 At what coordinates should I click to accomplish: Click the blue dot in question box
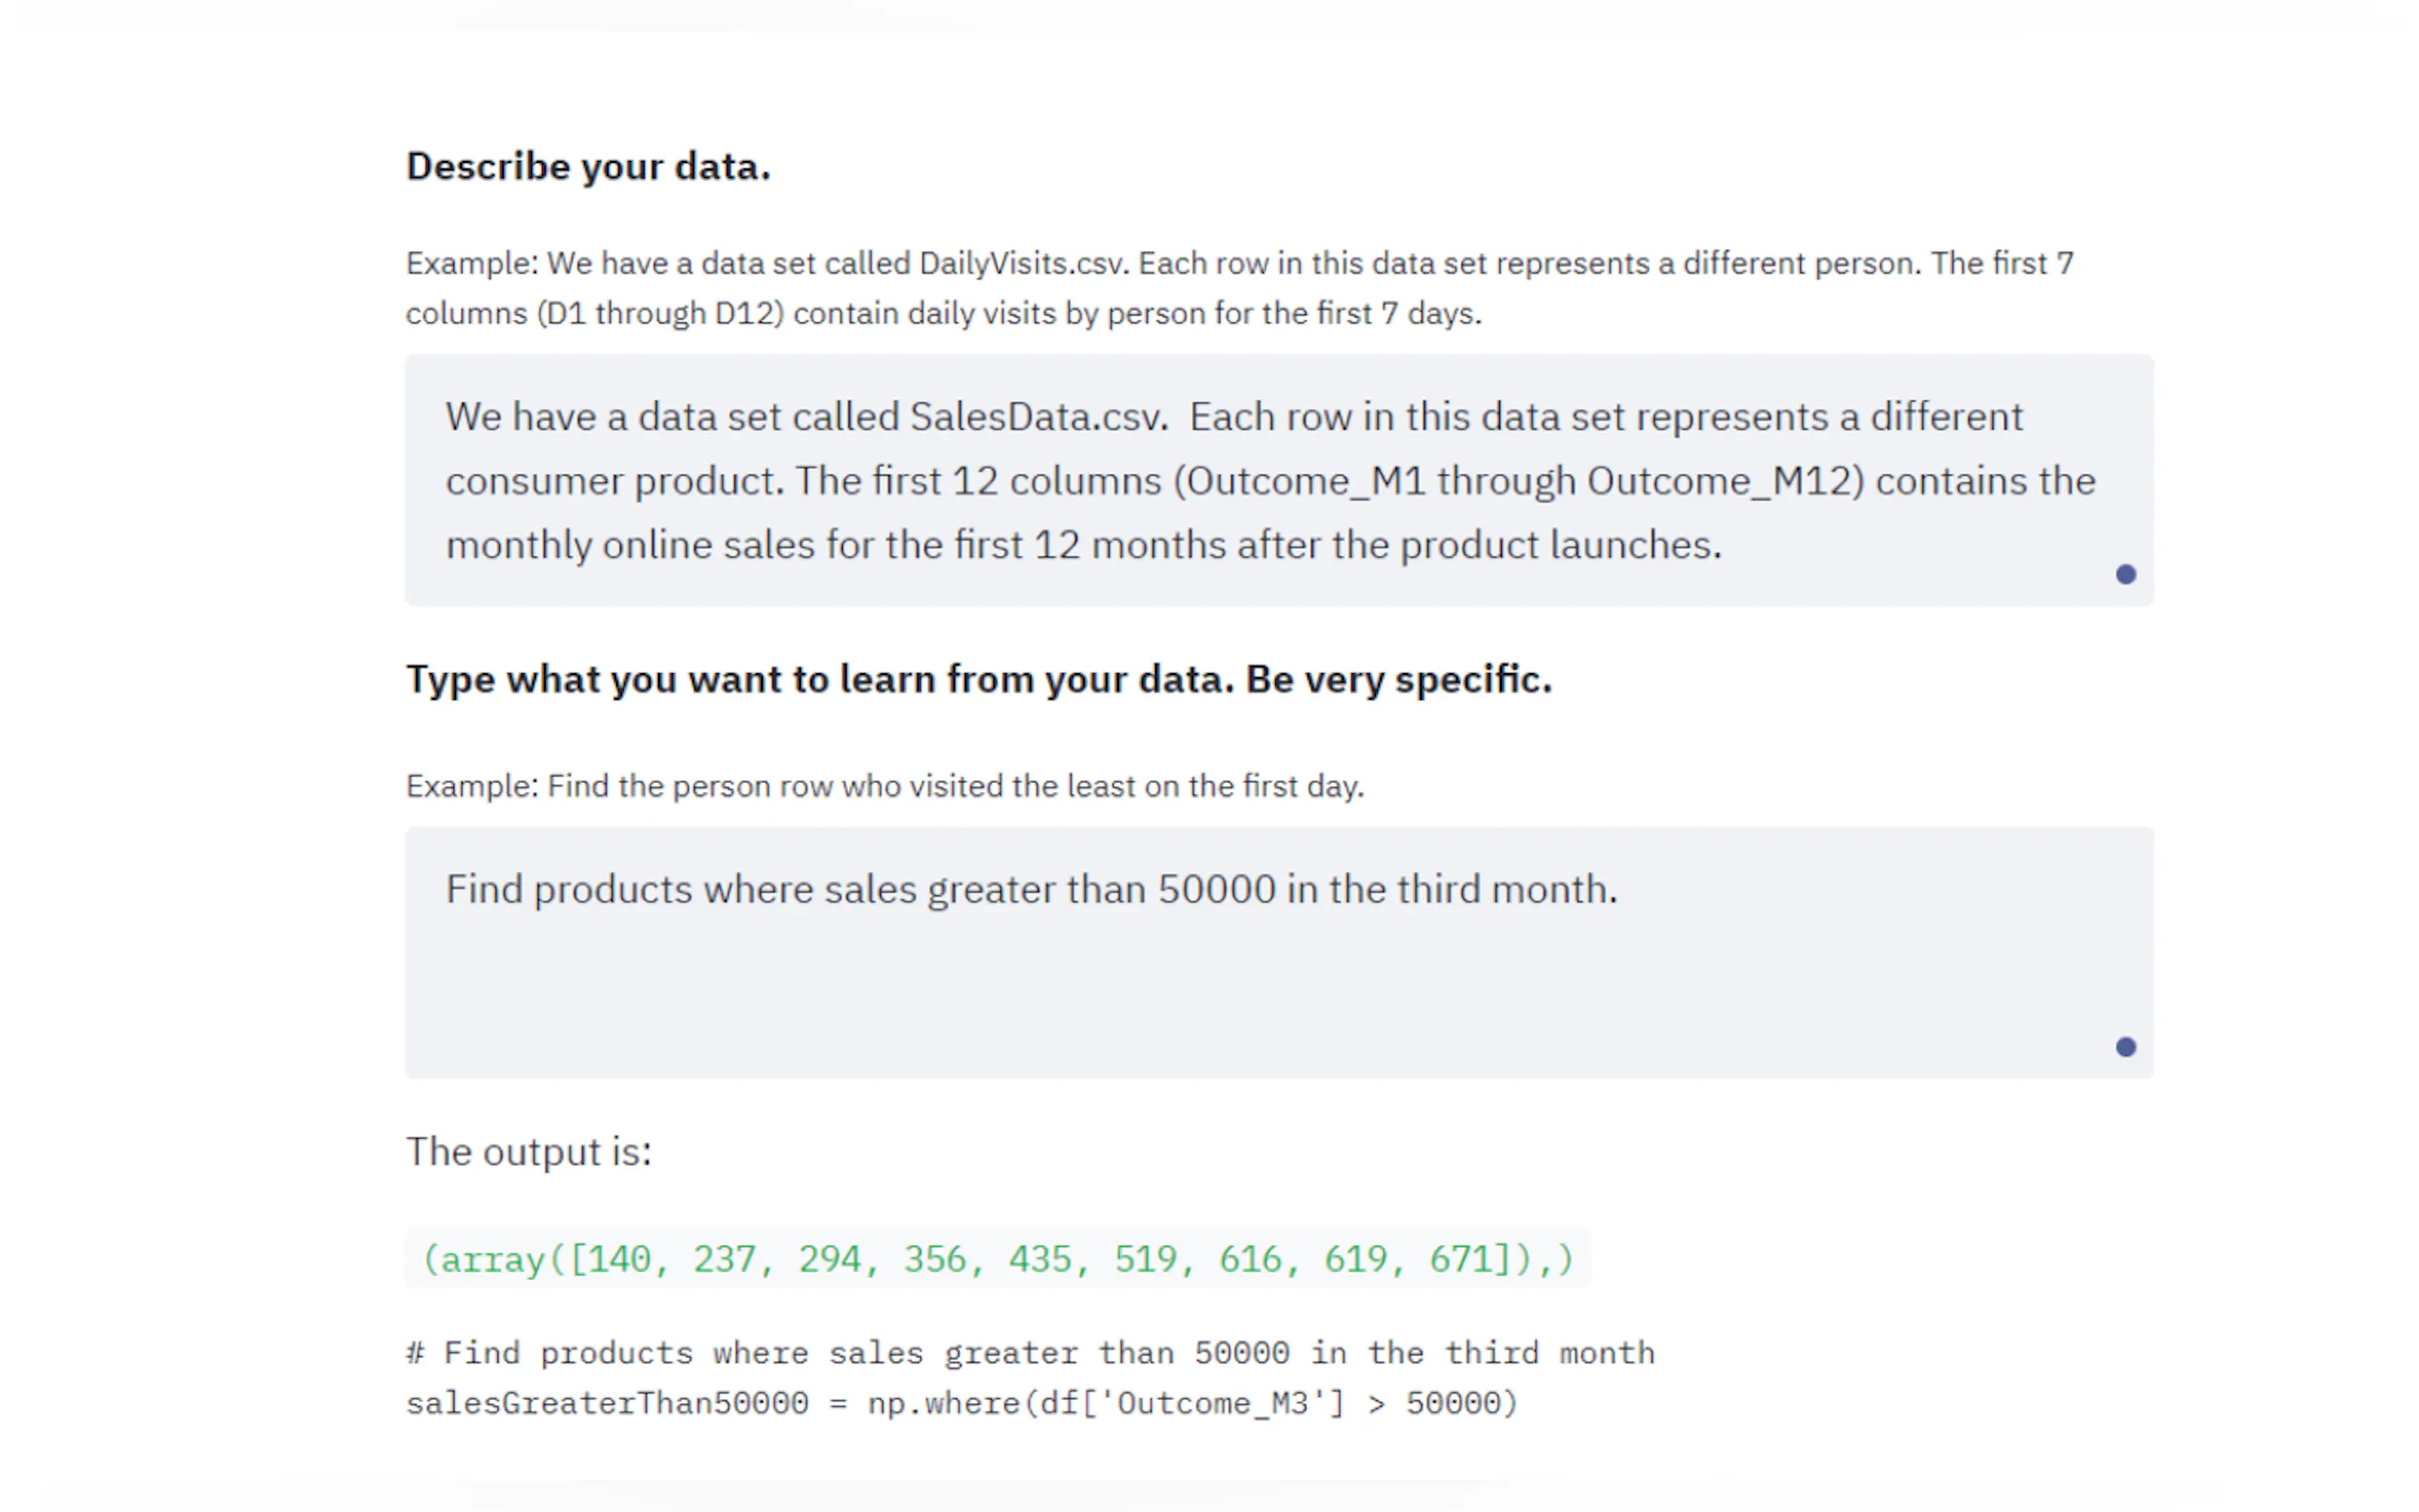point(2125,1047)
